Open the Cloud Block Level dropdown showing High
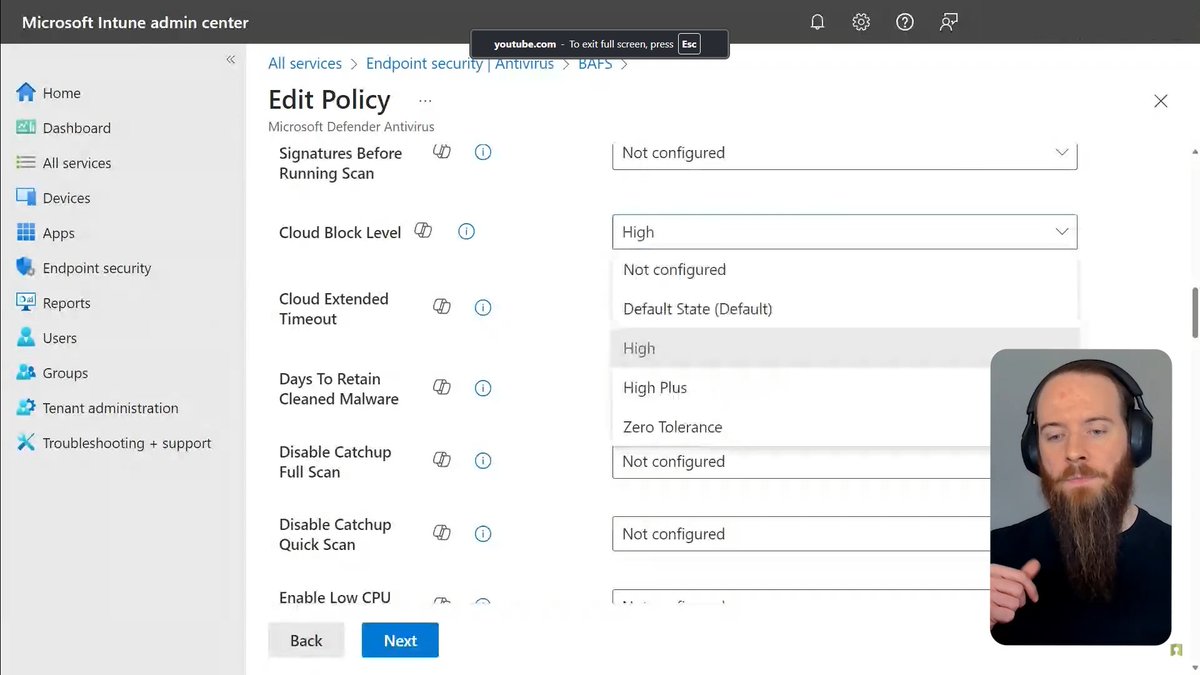 point(845,232)
